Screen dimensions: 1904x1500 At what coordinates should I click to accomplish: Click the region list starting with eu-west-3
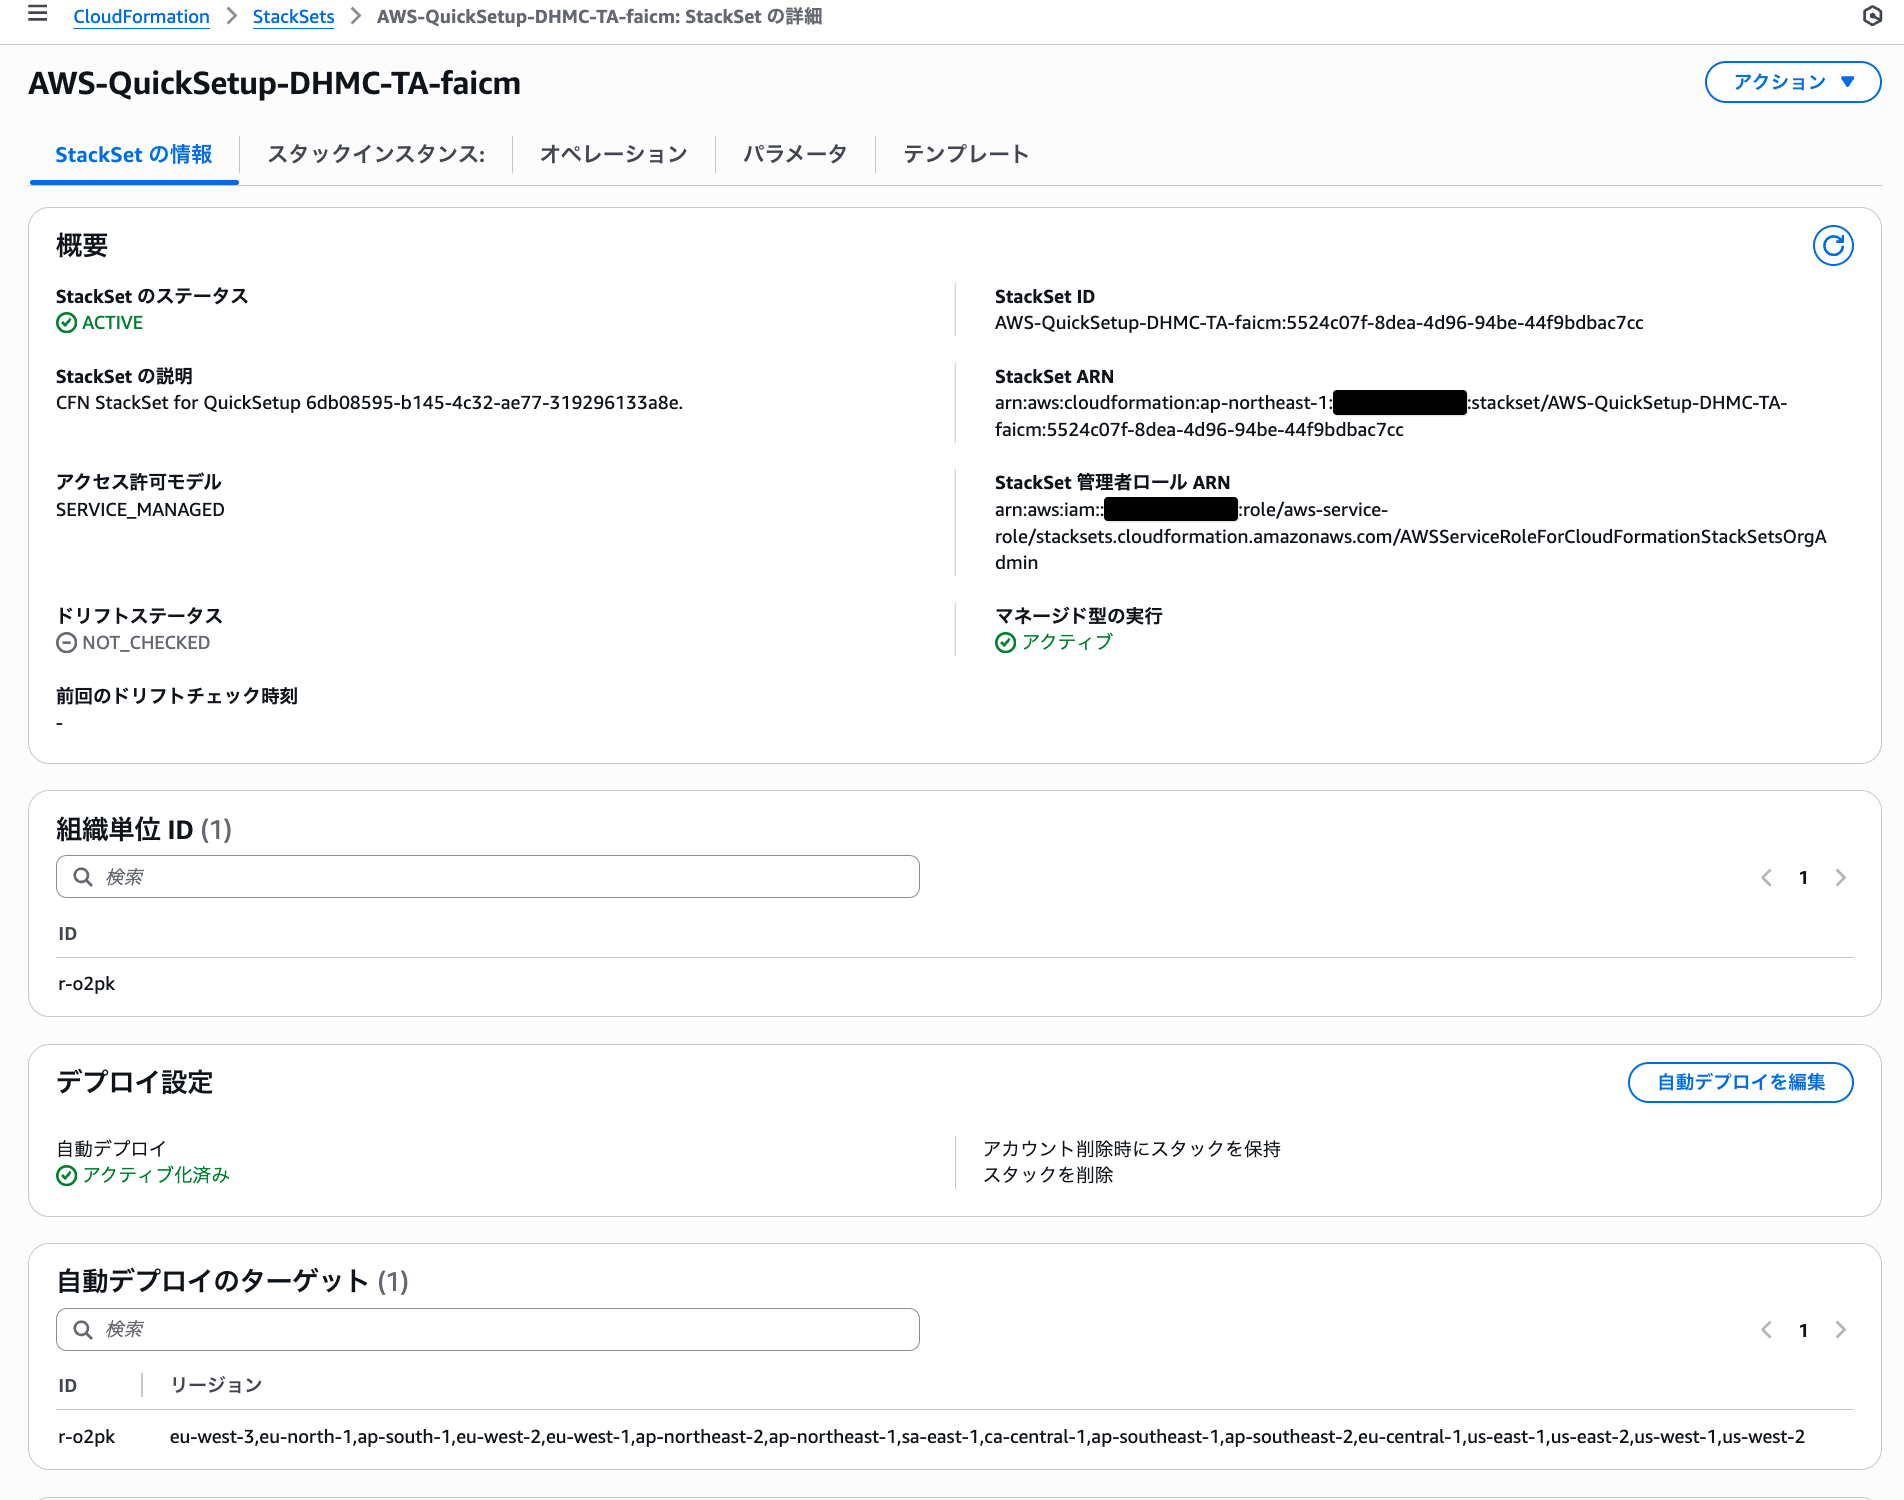tap(987, 1437)
